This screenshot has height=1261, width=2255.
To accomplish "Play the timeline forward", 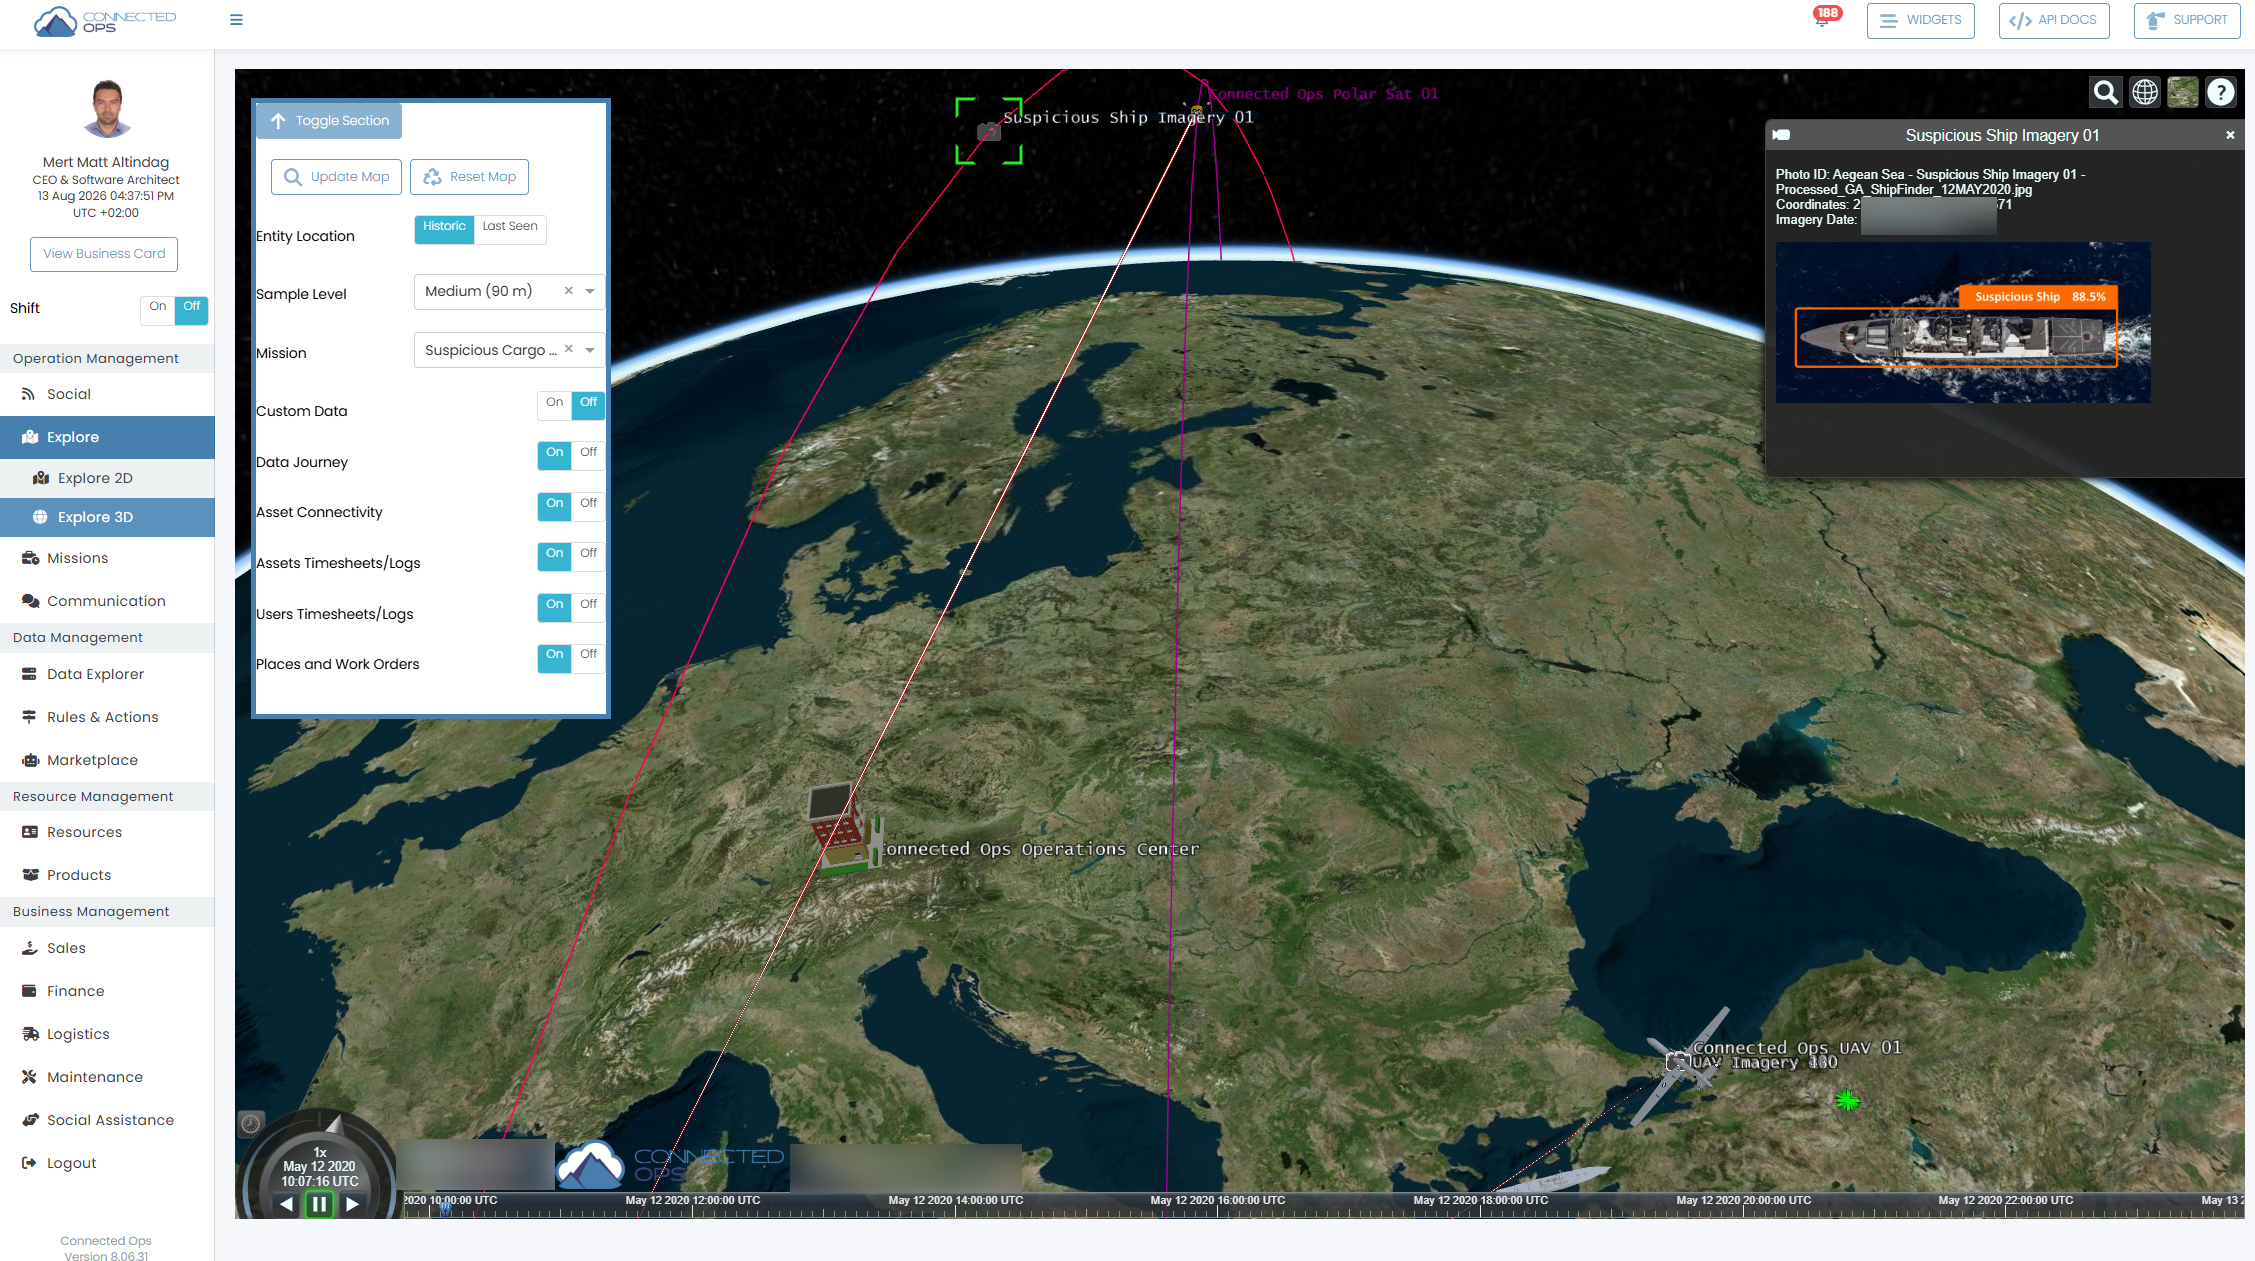I will coord(352,1204).
